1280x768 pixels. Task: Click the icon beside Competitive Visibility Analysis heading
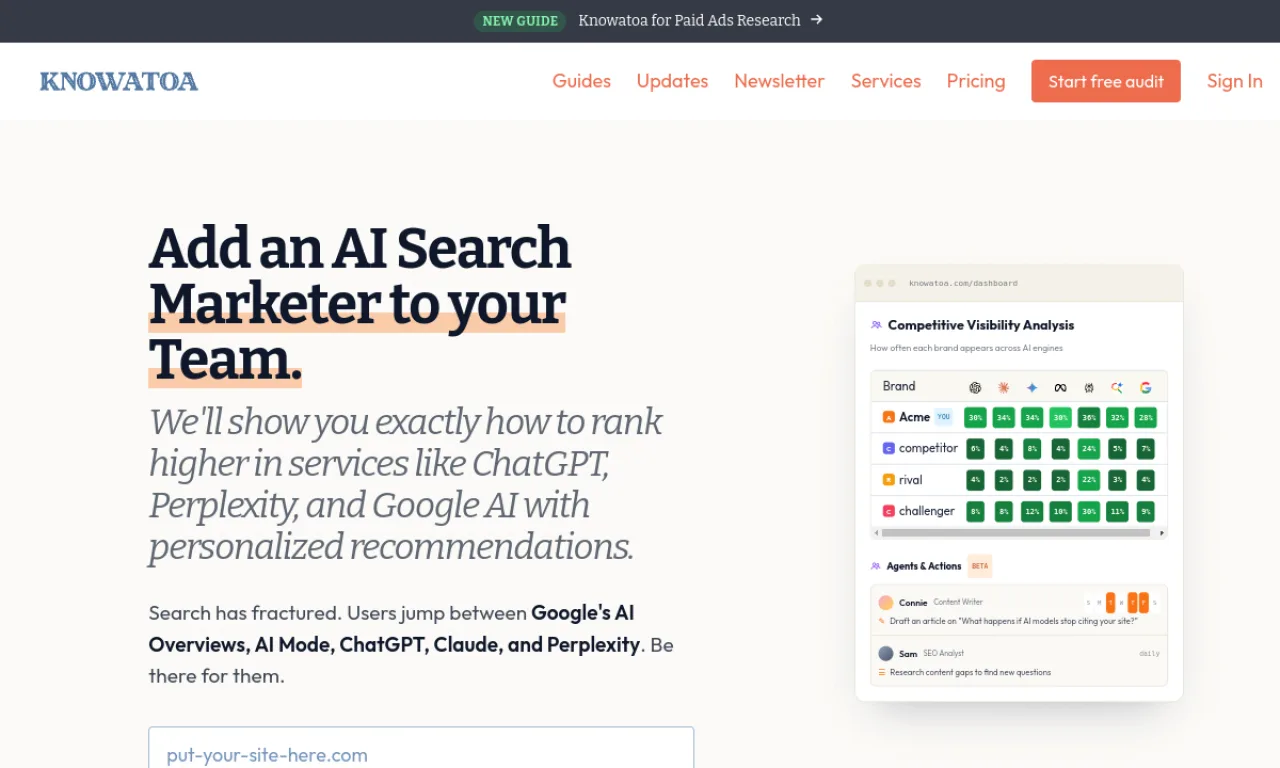pyautogui.click(x=876, y=325)
